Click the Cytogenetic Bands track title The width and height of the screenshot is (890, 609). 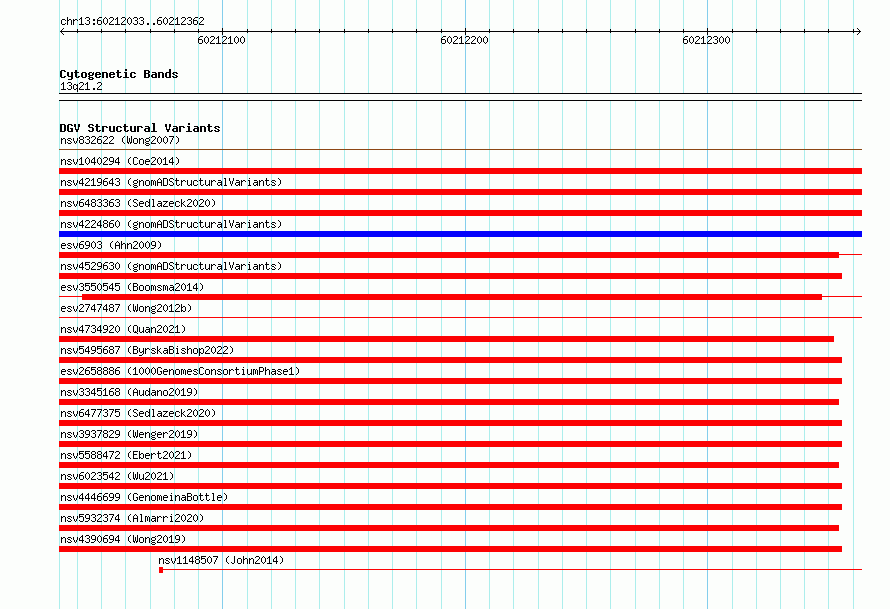(x=119, y=74)
